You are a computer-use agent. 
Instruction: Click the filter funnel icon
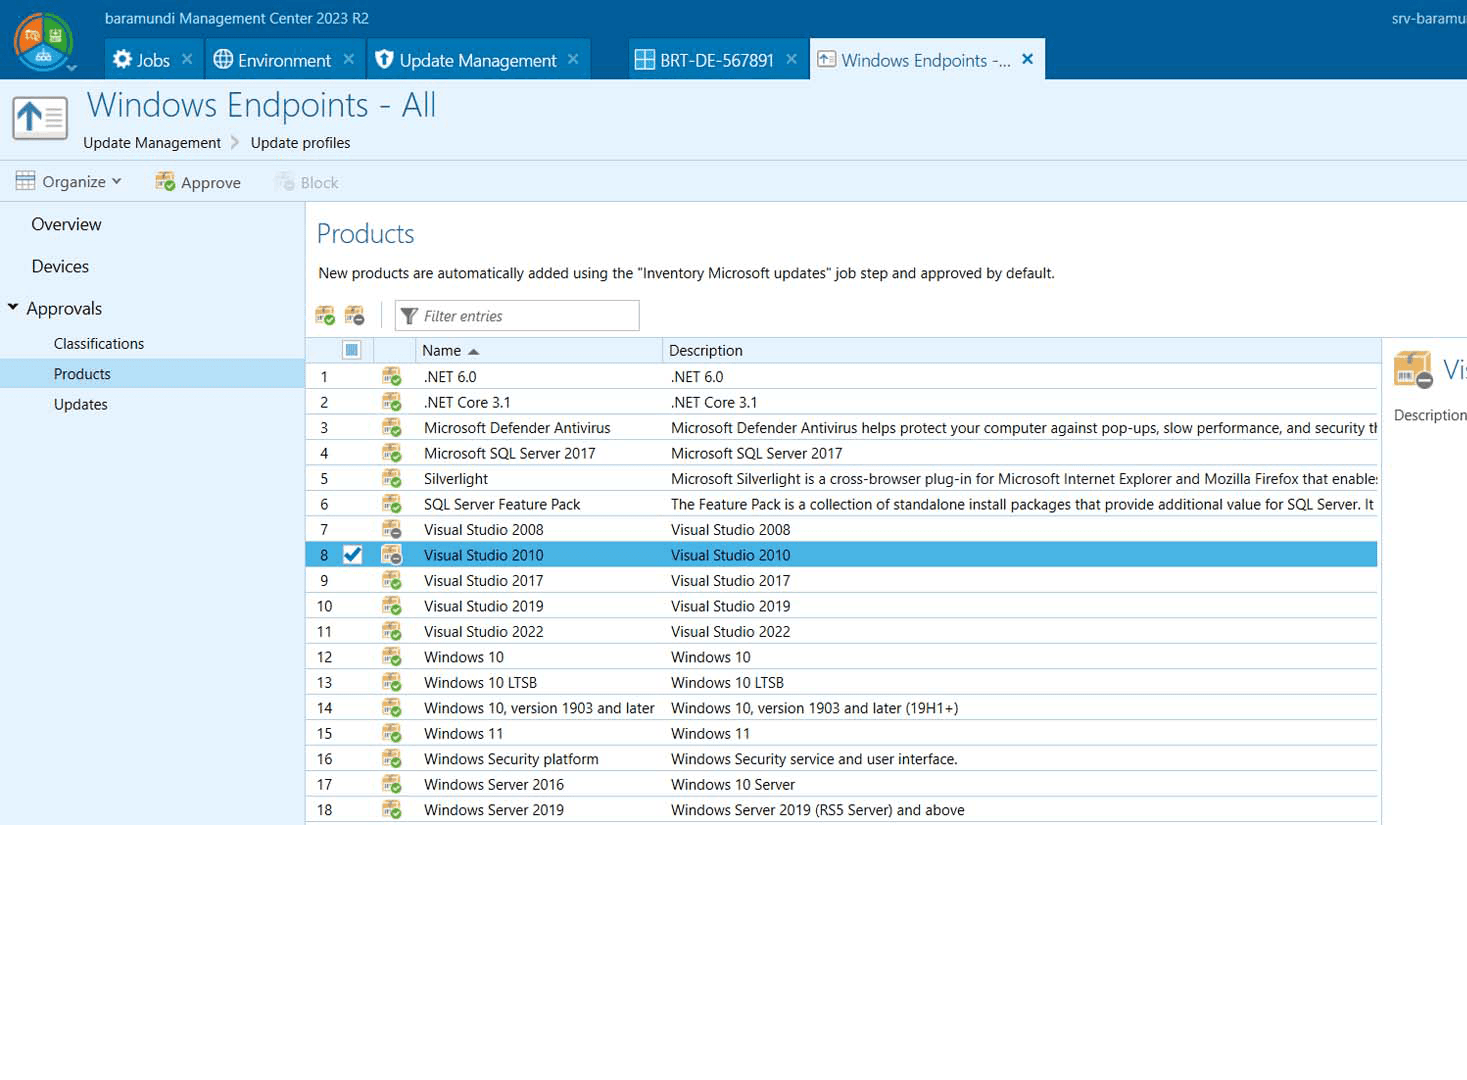(409, 316)
